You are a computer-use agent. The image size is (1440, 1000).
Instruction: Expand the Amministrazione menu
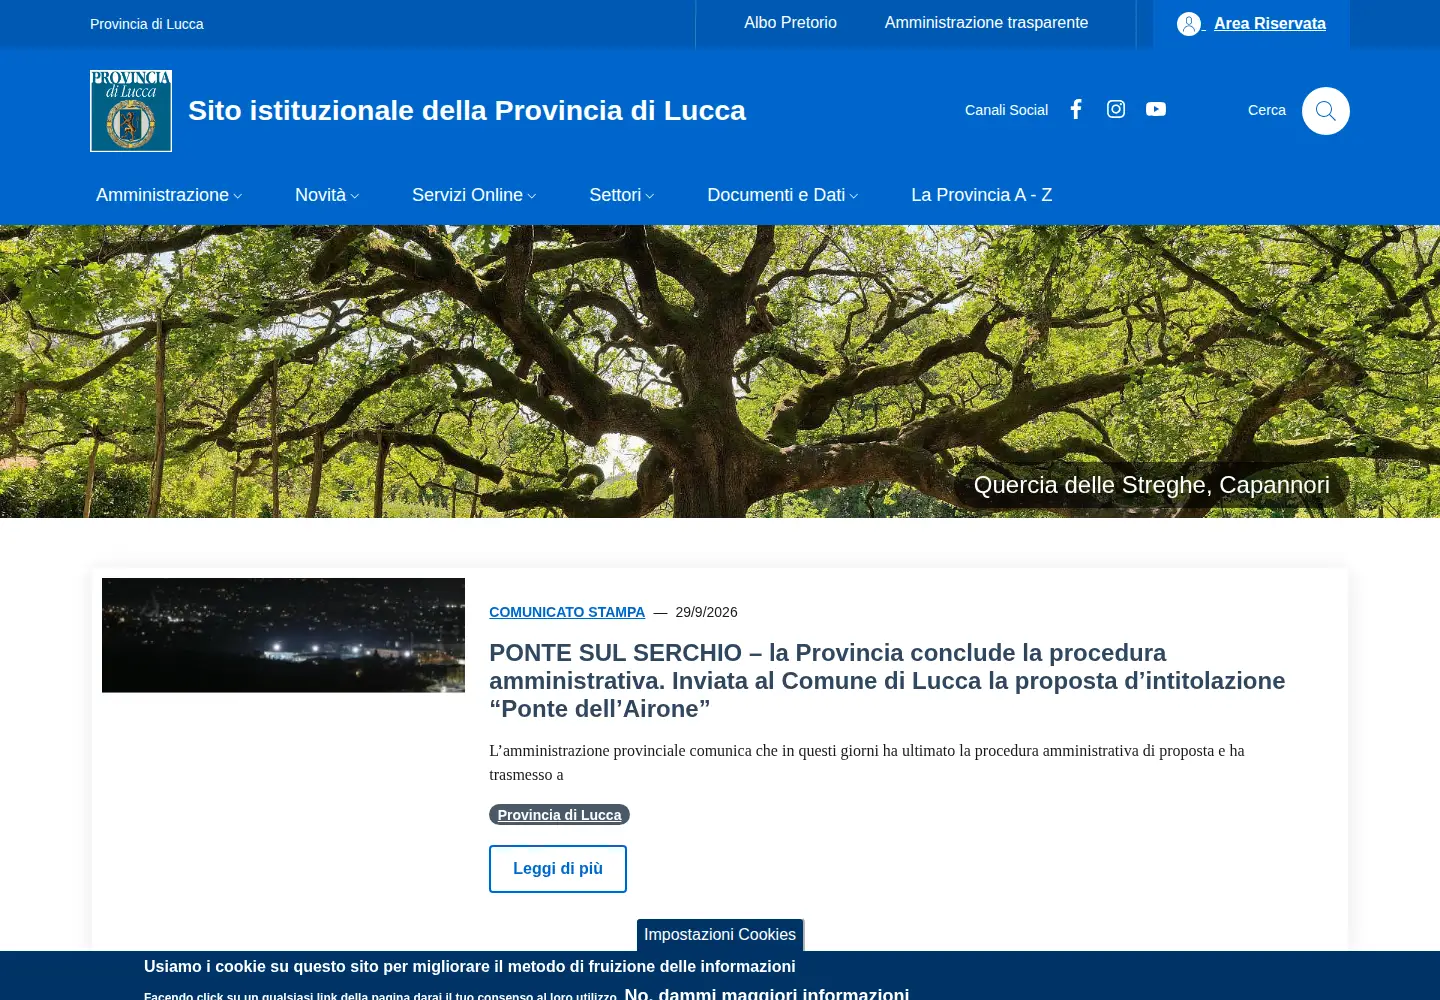pos(168,195)
